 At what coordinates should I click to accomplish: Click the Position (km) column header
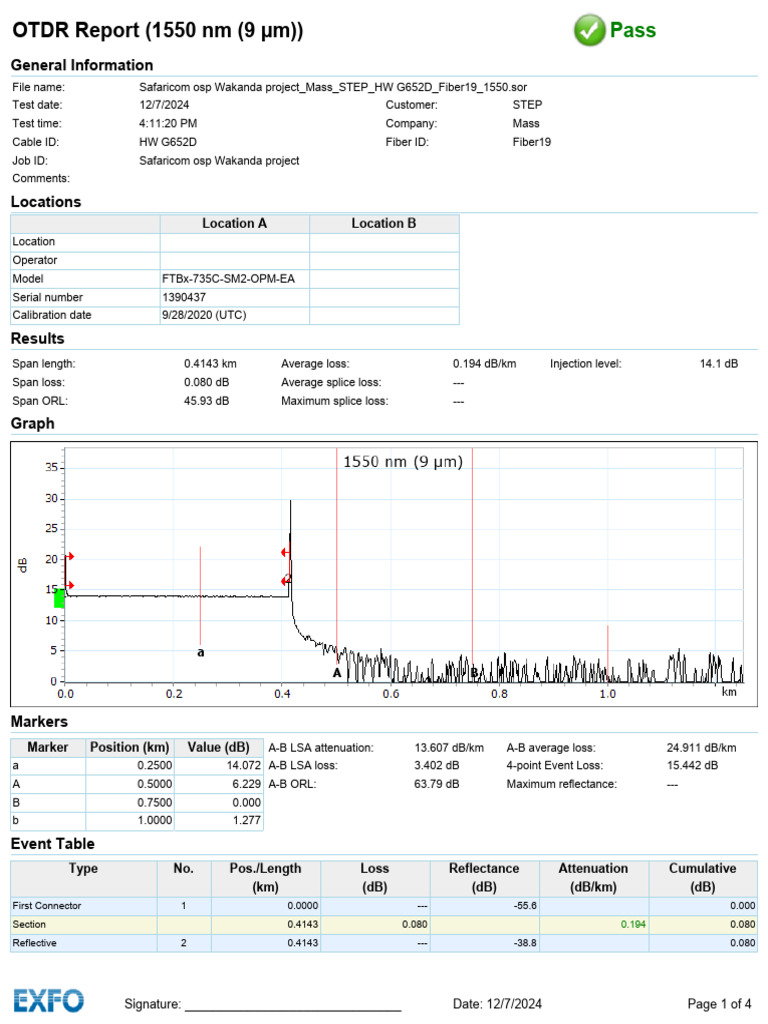(x=129, y=747)
